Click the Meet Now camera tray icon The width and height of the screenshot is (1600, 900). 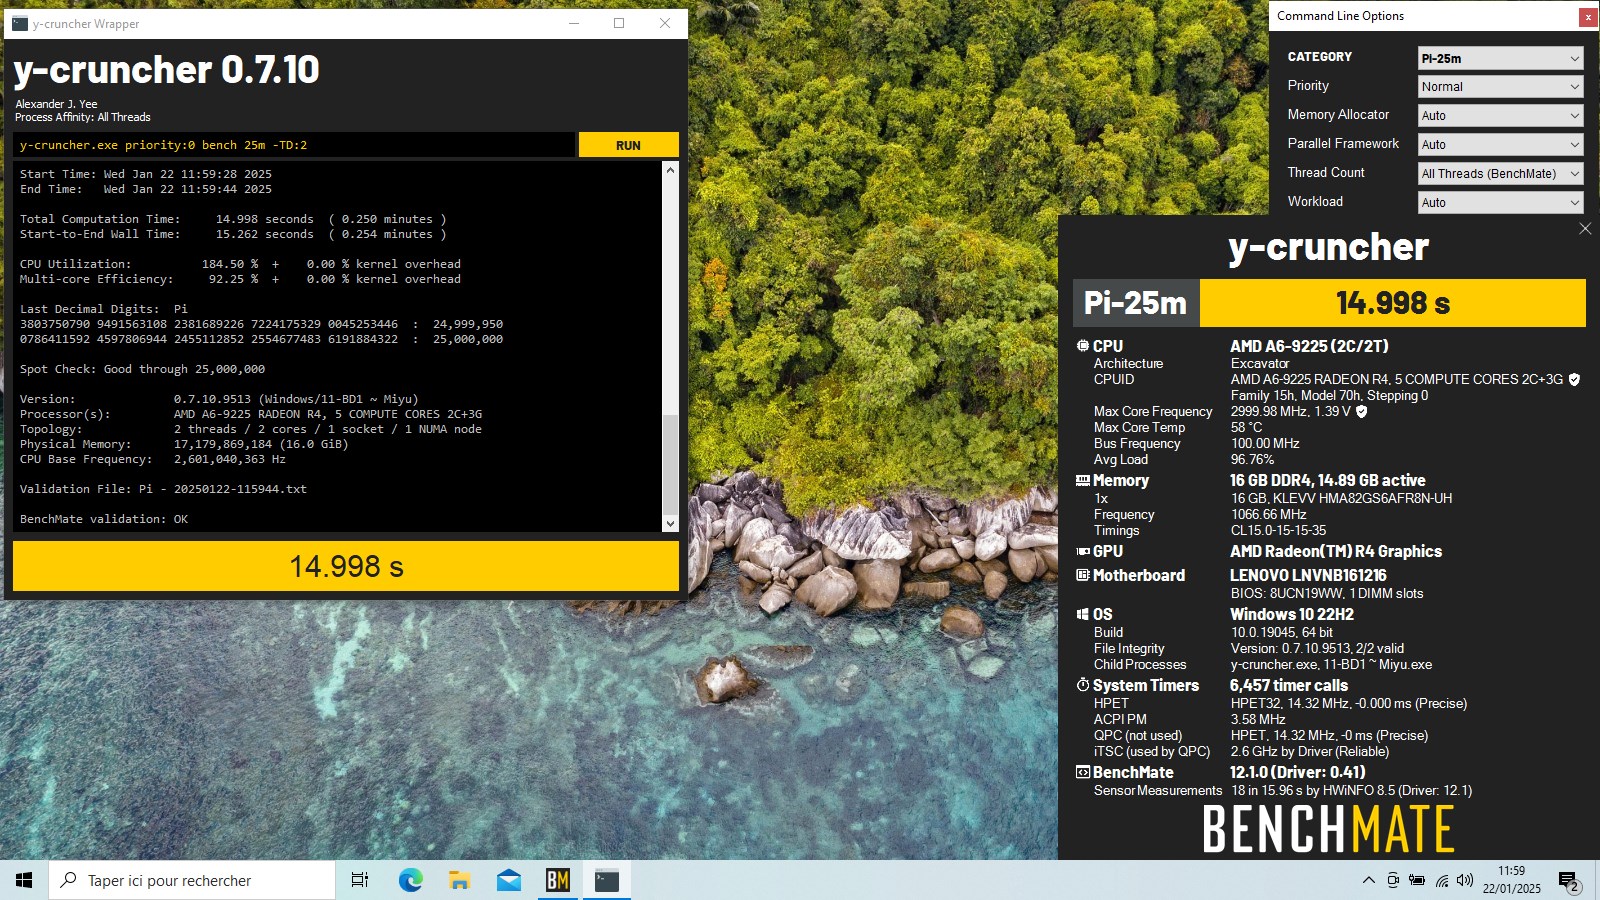click(1393, 881)
